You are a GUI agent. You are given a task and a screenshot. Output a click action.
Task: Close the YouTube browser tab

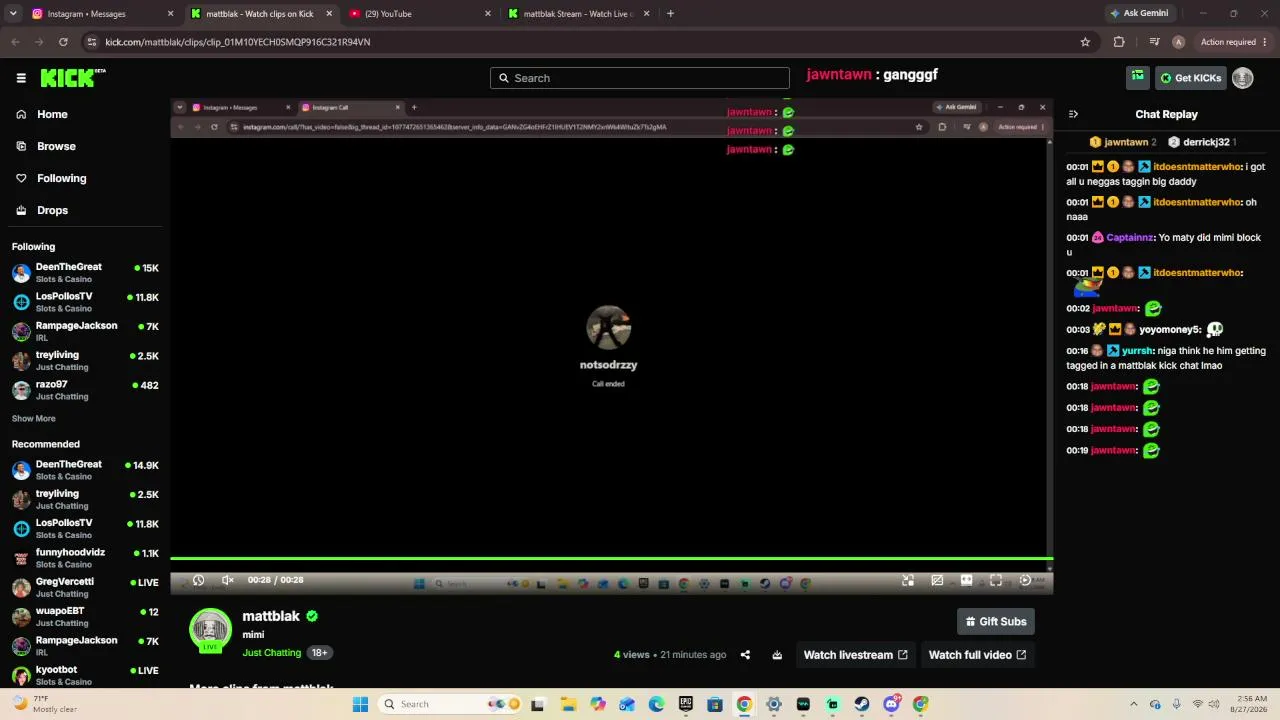click(x=488, y=14)
